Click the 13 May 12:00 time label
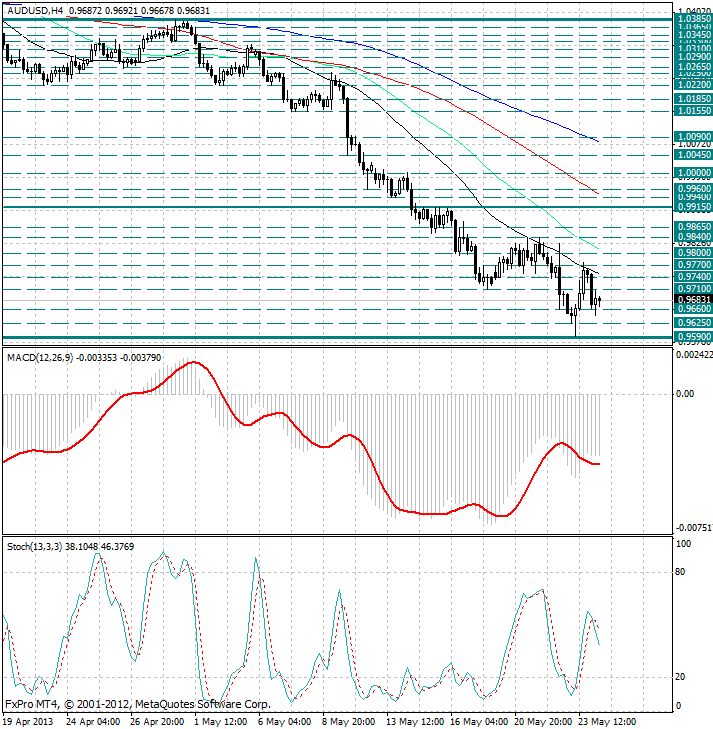713x729 pixels. [415, 722]
